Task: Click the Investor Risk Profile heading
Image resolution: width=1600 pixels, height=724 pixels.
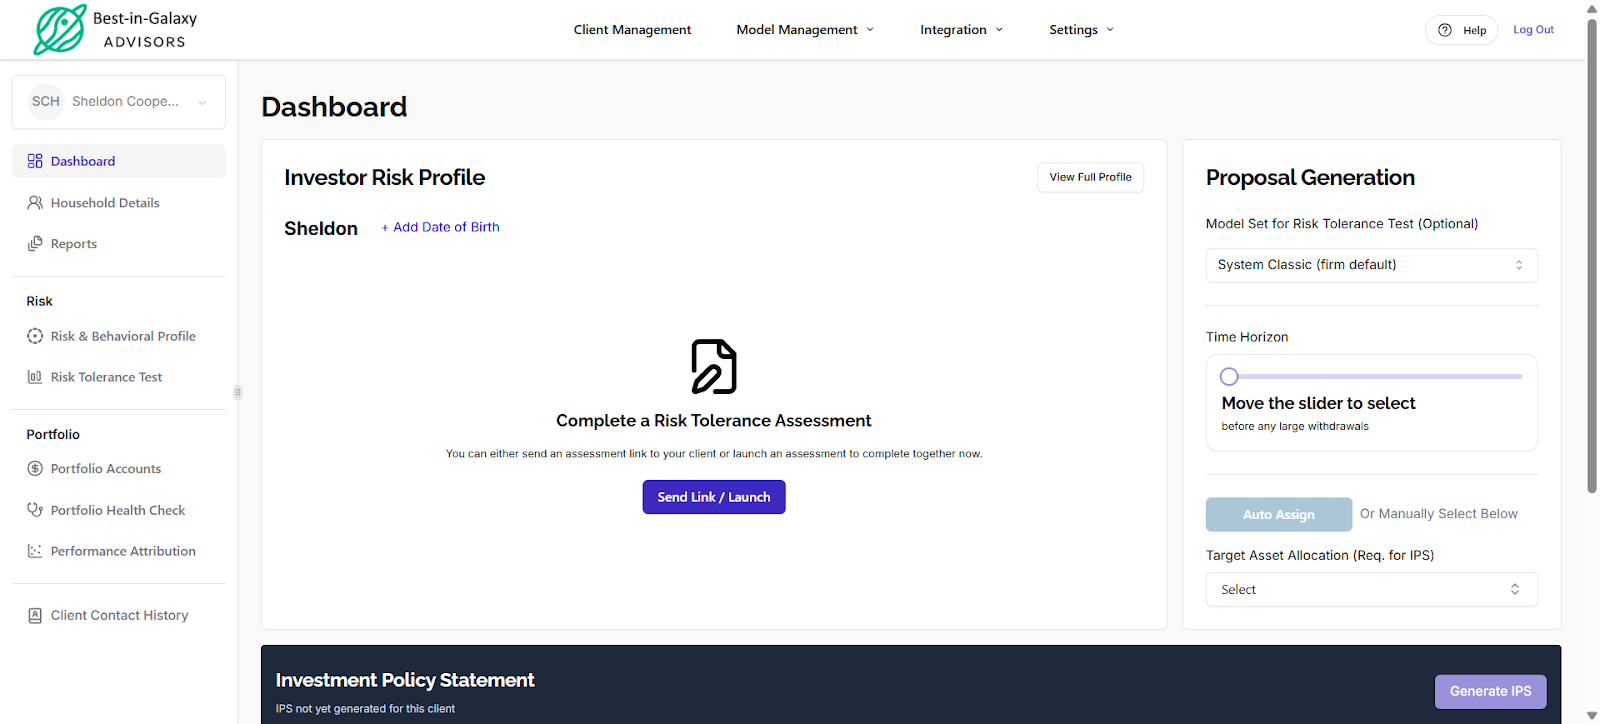Action: [384, 178]
